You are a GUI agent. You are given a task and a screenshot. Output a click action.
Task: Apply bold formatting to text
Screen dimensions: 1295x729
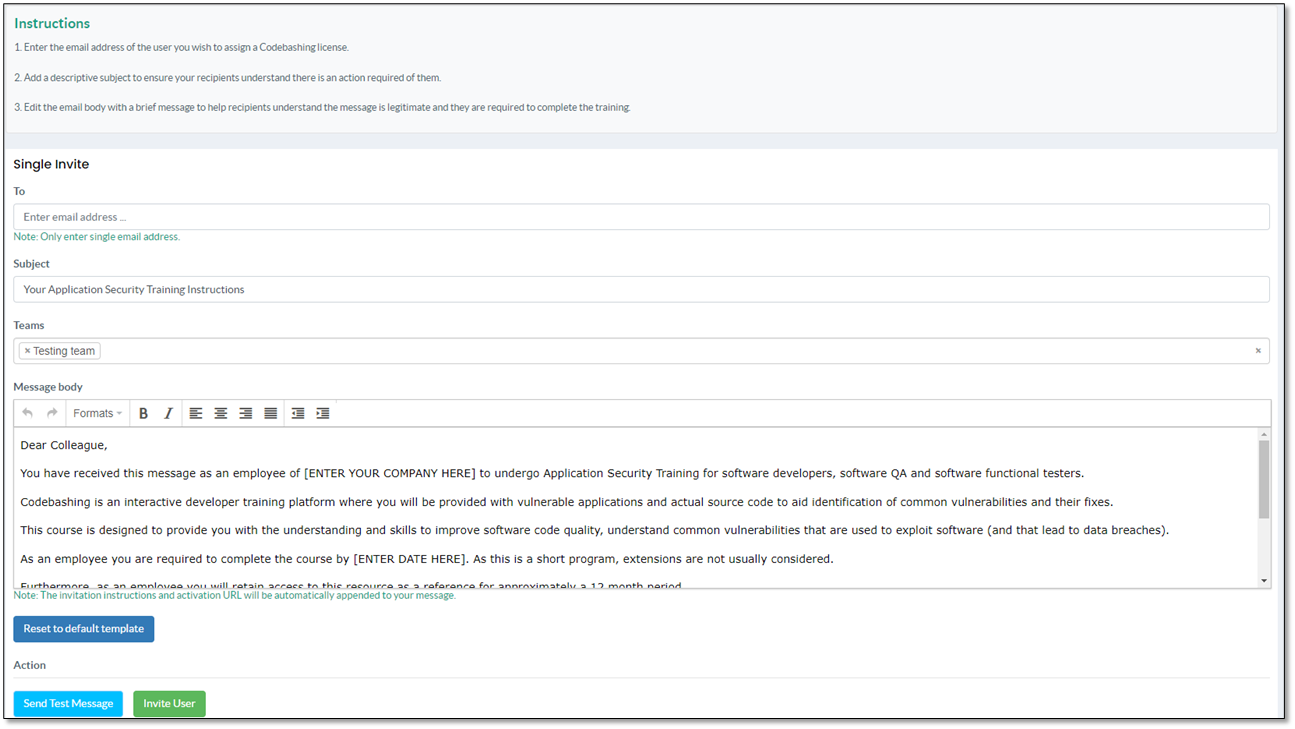(x=143, y=413)
